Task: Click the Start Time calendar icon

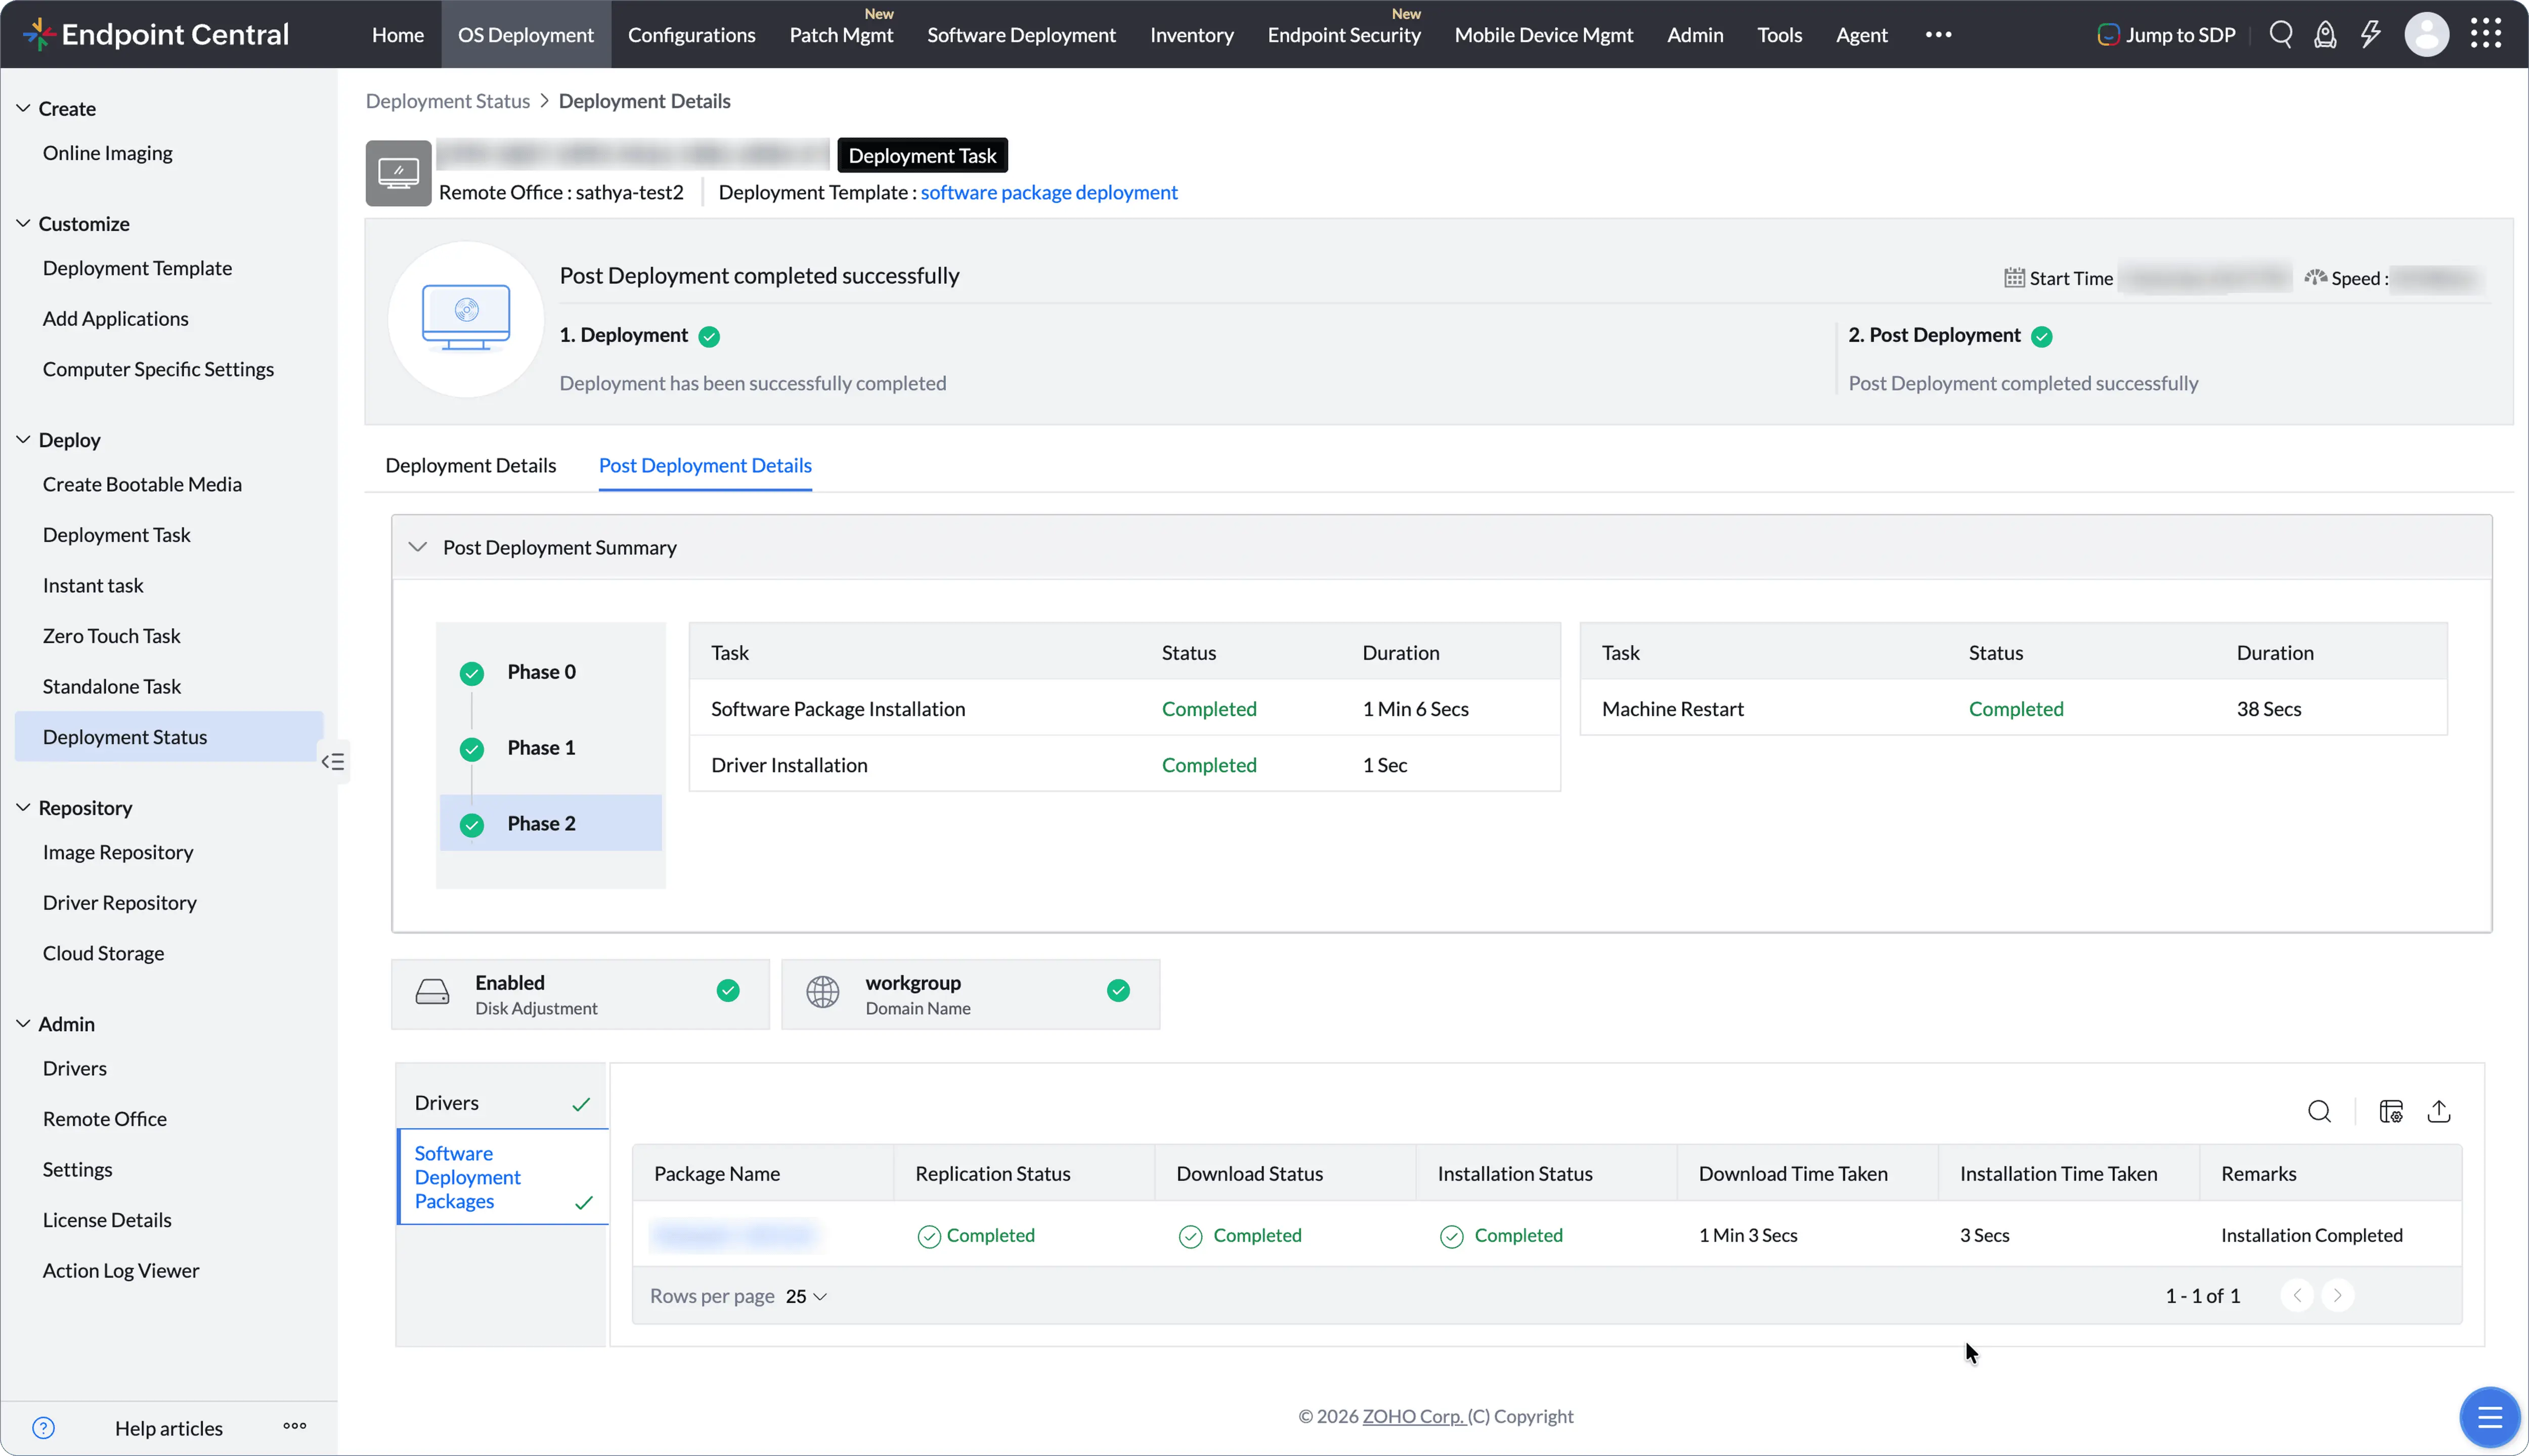Action: point(2014,278)
